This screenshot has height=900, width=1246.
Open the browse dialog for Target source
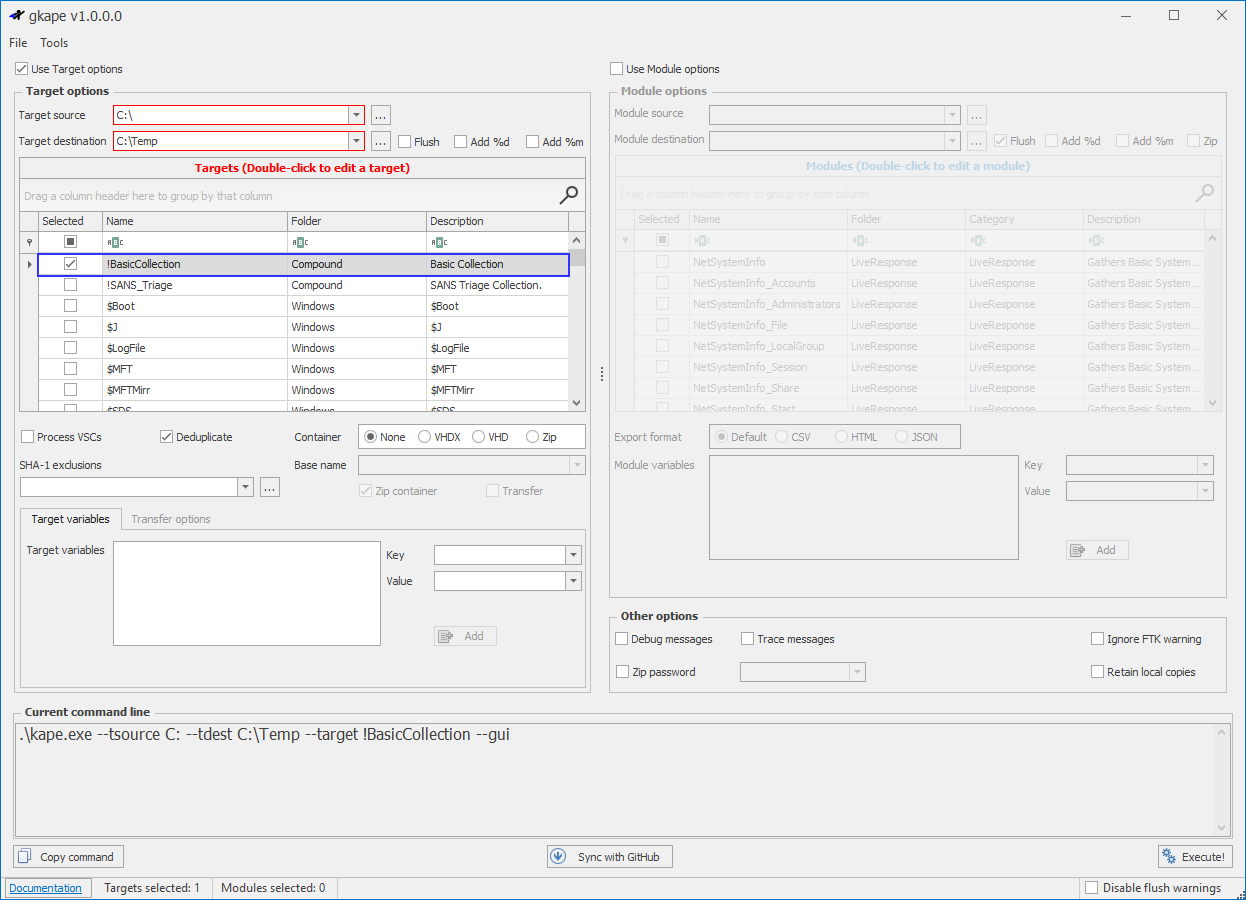[x=380, y=115]
